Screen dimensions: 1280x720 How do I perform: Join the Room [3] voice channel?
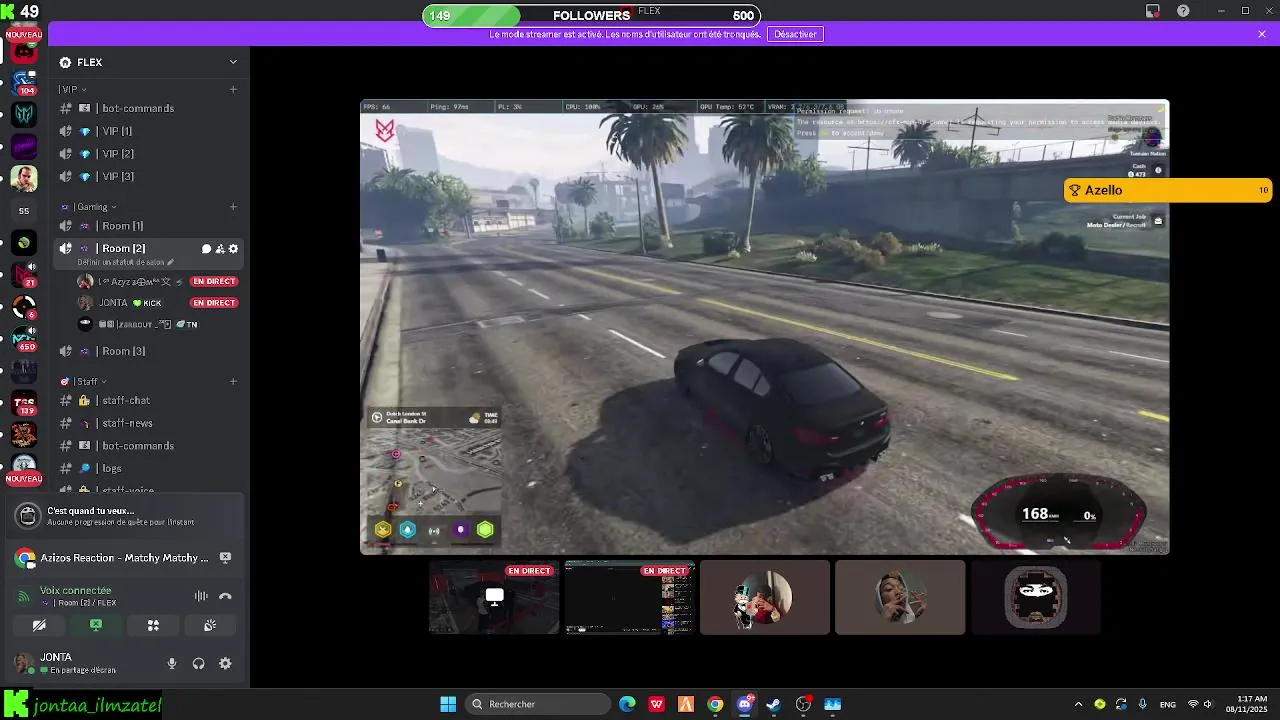149,351
